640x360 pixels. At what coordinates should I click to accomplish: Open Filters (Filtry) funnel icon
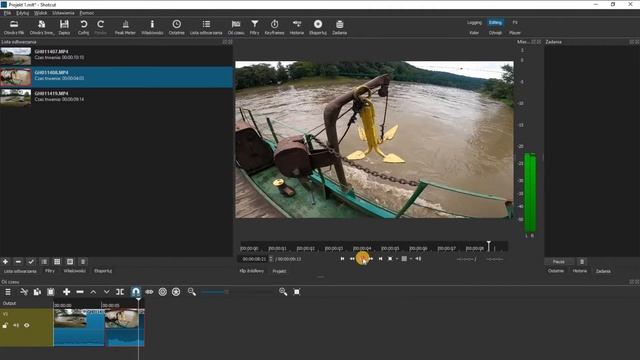click(254, 24)
